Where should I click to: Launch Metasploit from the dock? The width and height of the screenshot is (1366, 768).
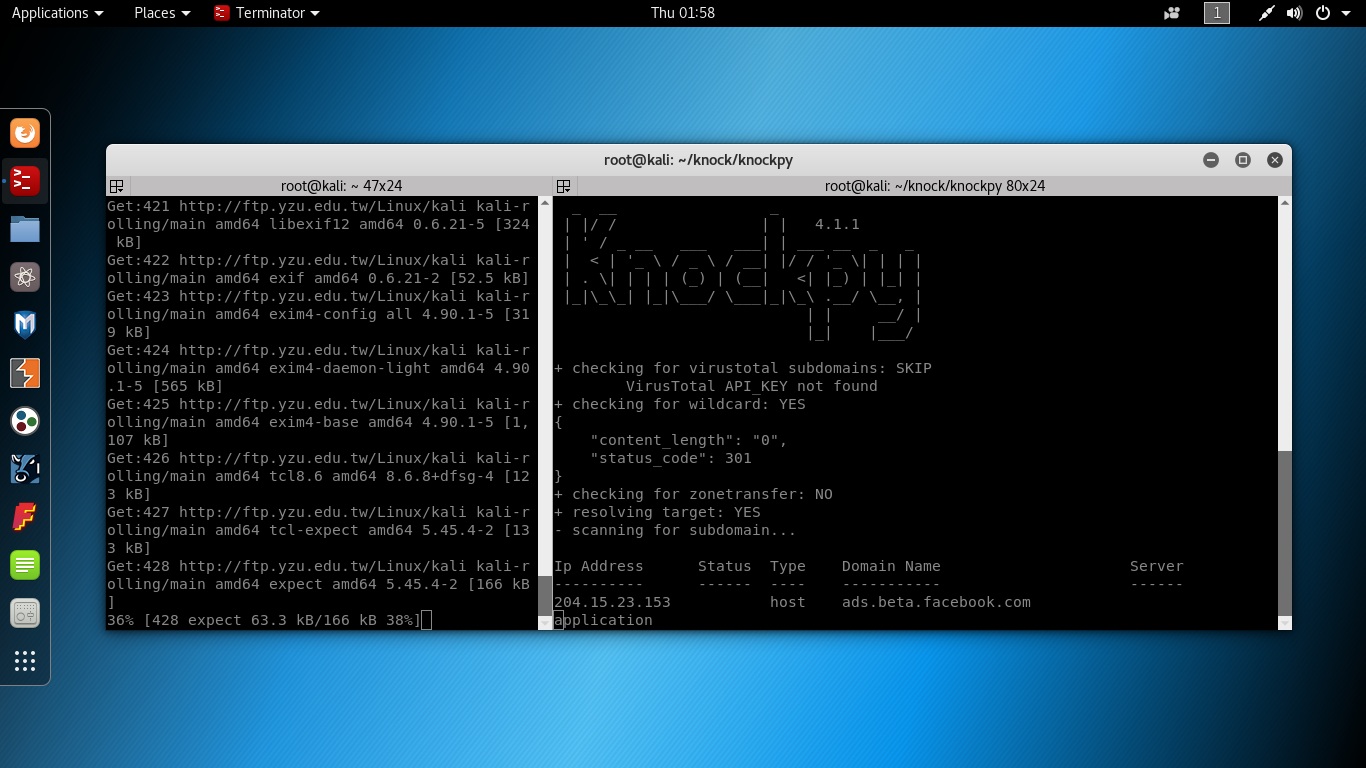click(x=25, y=325)
